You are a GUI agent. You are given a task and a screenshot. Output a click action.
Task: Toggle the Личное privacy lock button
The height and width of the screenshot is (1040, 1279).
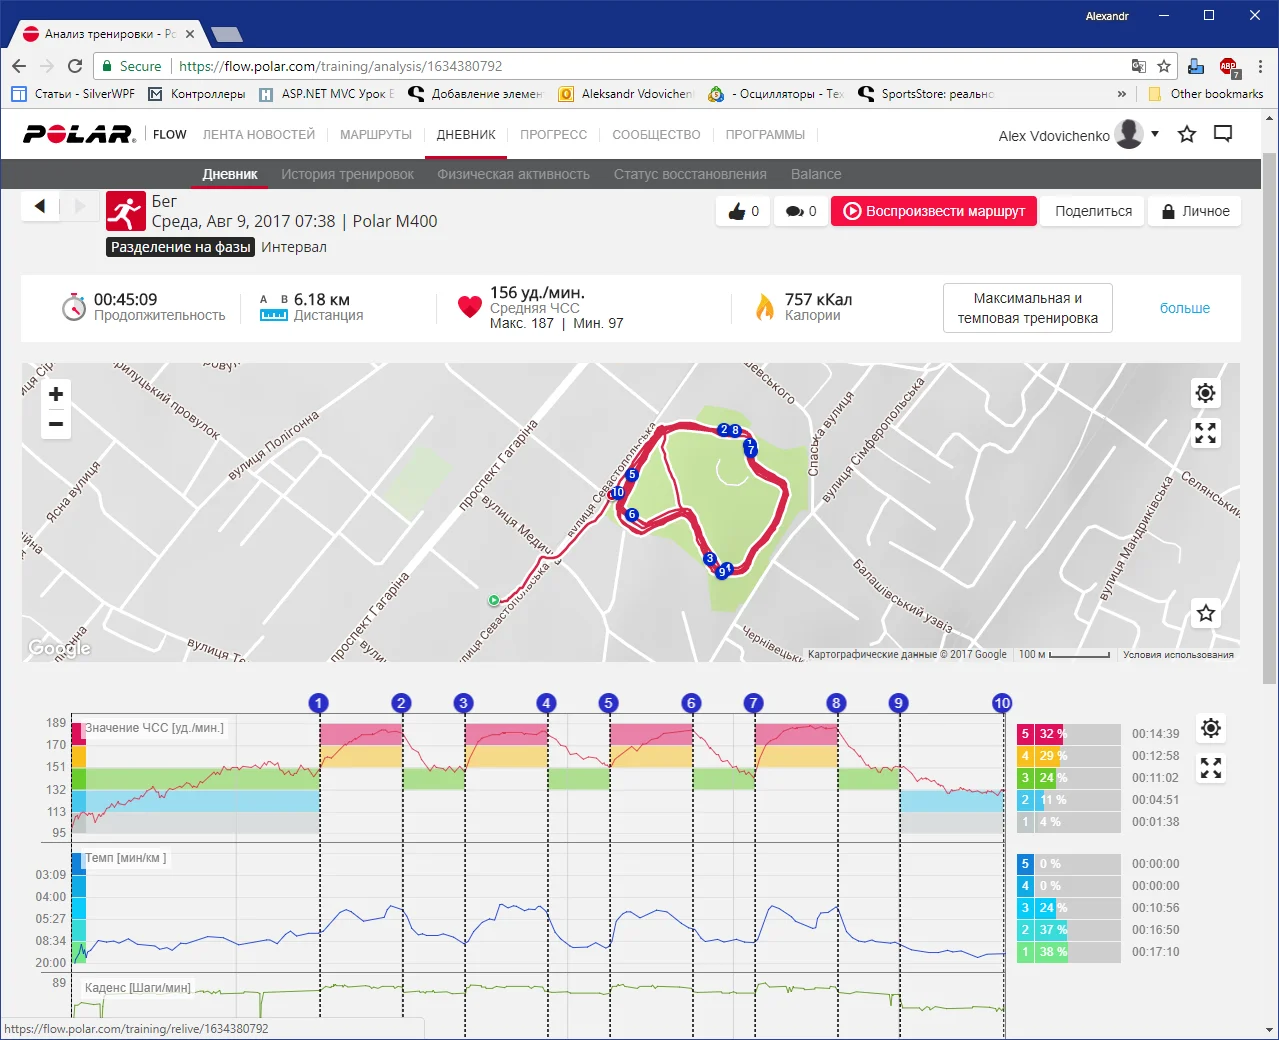point(1195,211)
